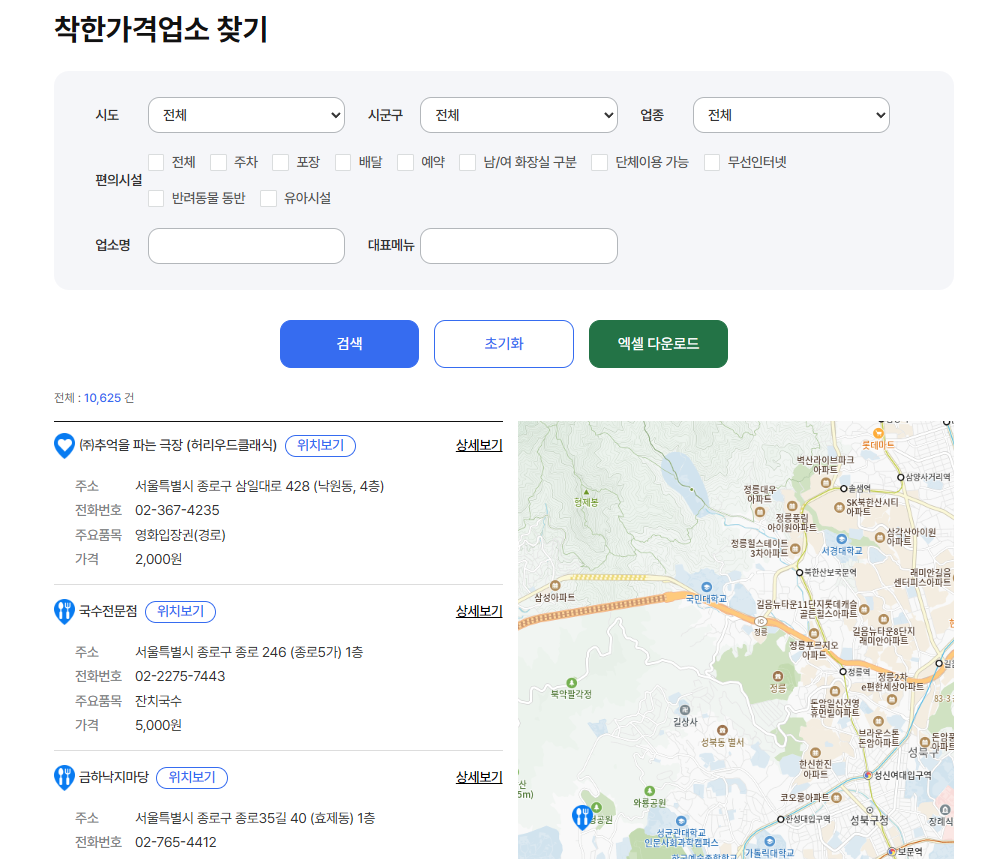The width and height of the screenshot is (999, 859).
Task: Click 솔샘역 station marker on map
Action: click(x=843, y=488)
